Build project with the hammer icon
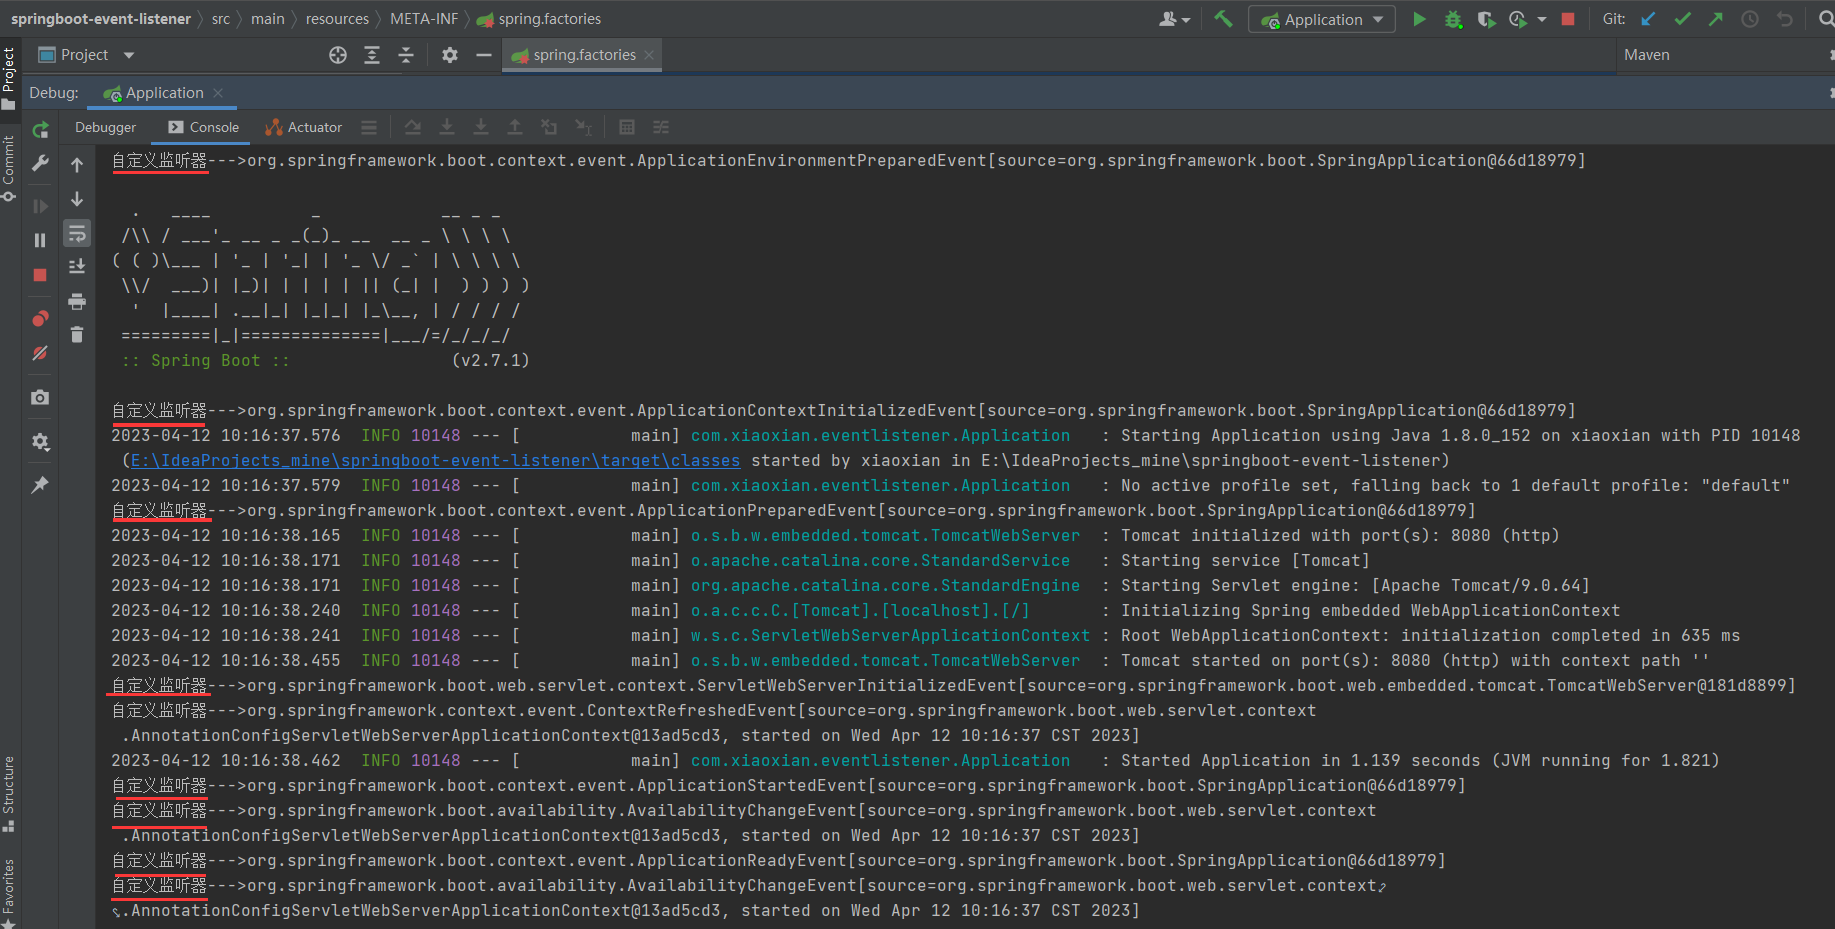This screenshot has height=929, width=1835. [x=1223, y=19]
